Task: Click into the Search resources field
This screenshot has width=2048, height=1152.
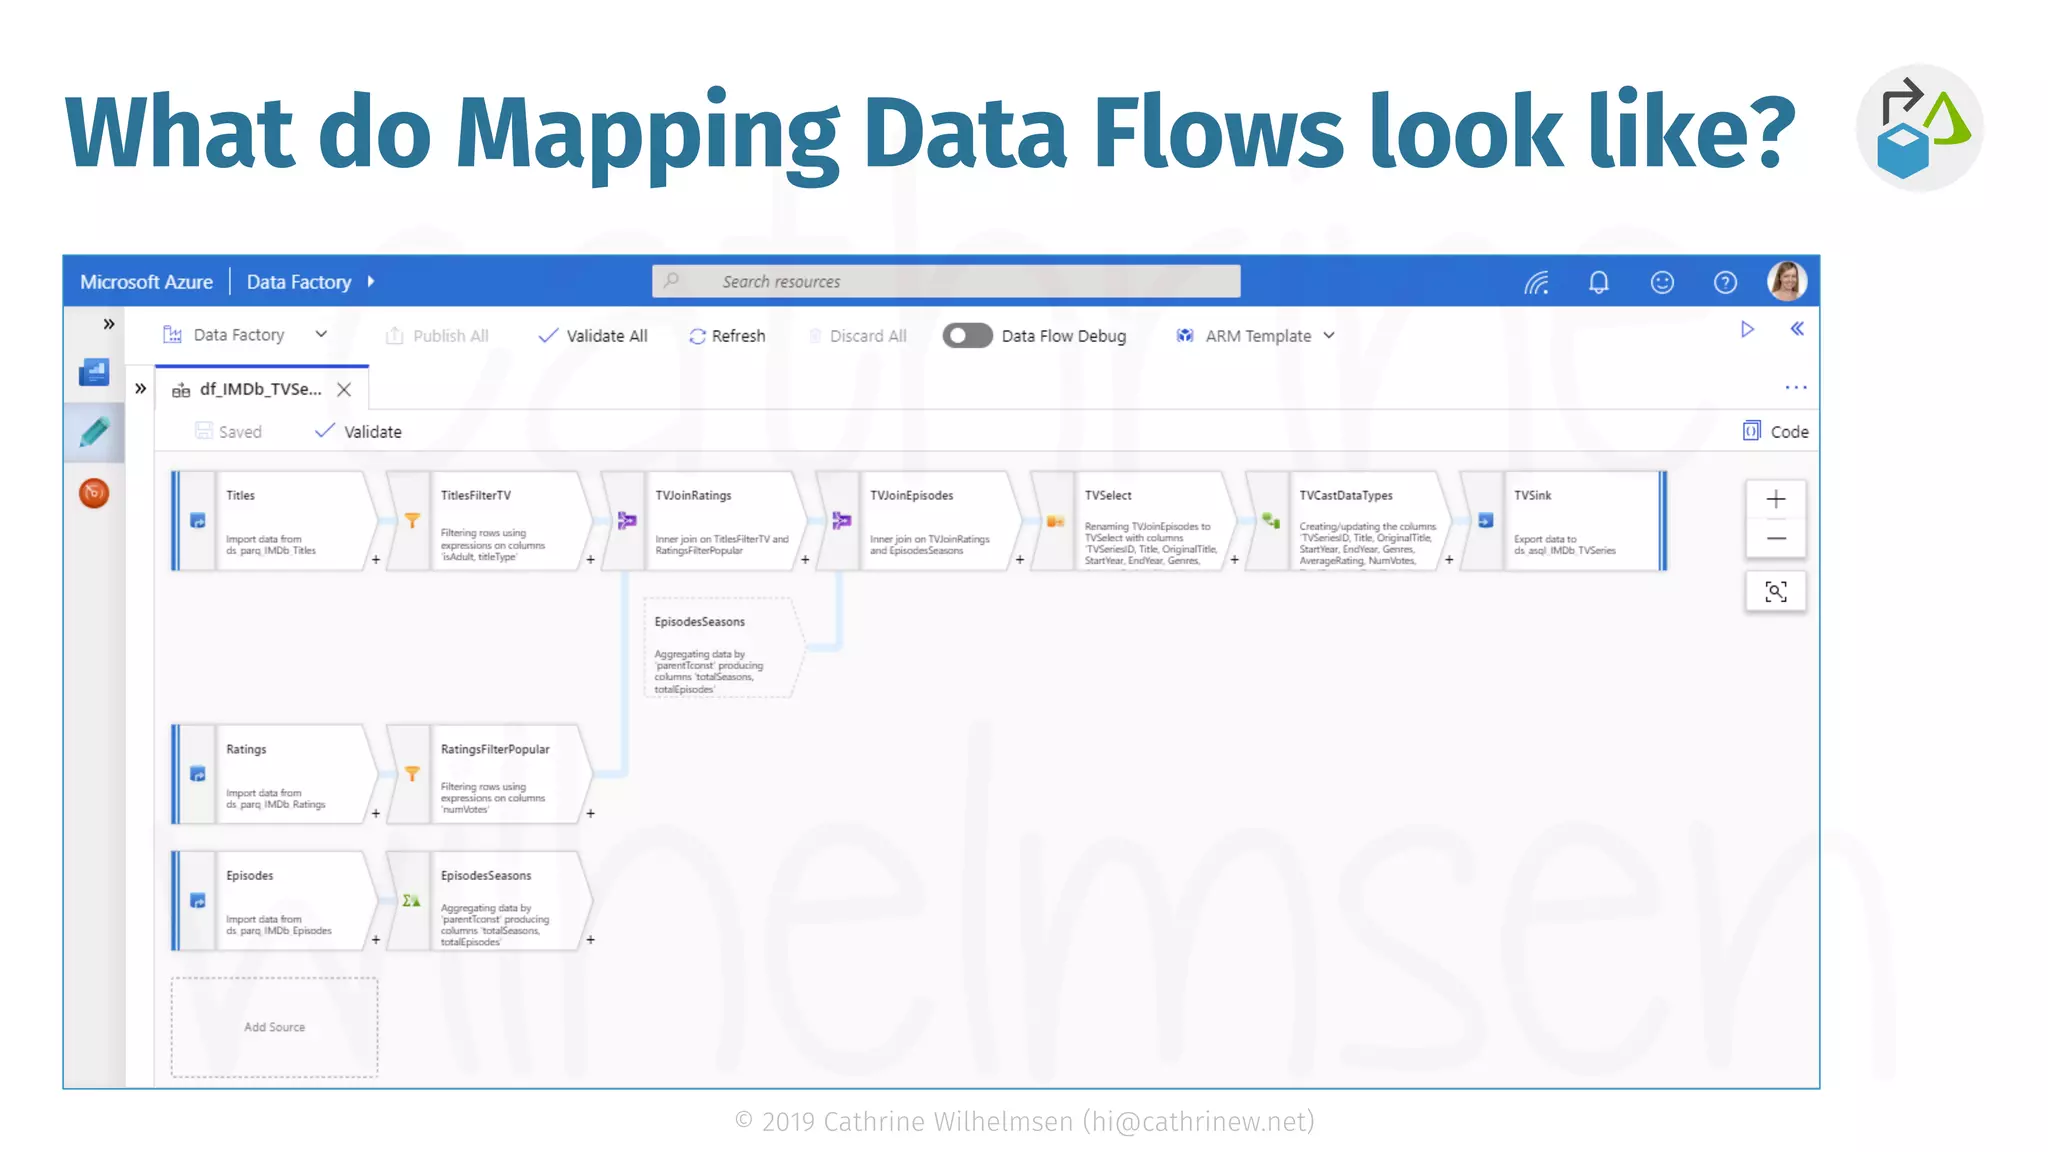Action: tap(946, 281)
